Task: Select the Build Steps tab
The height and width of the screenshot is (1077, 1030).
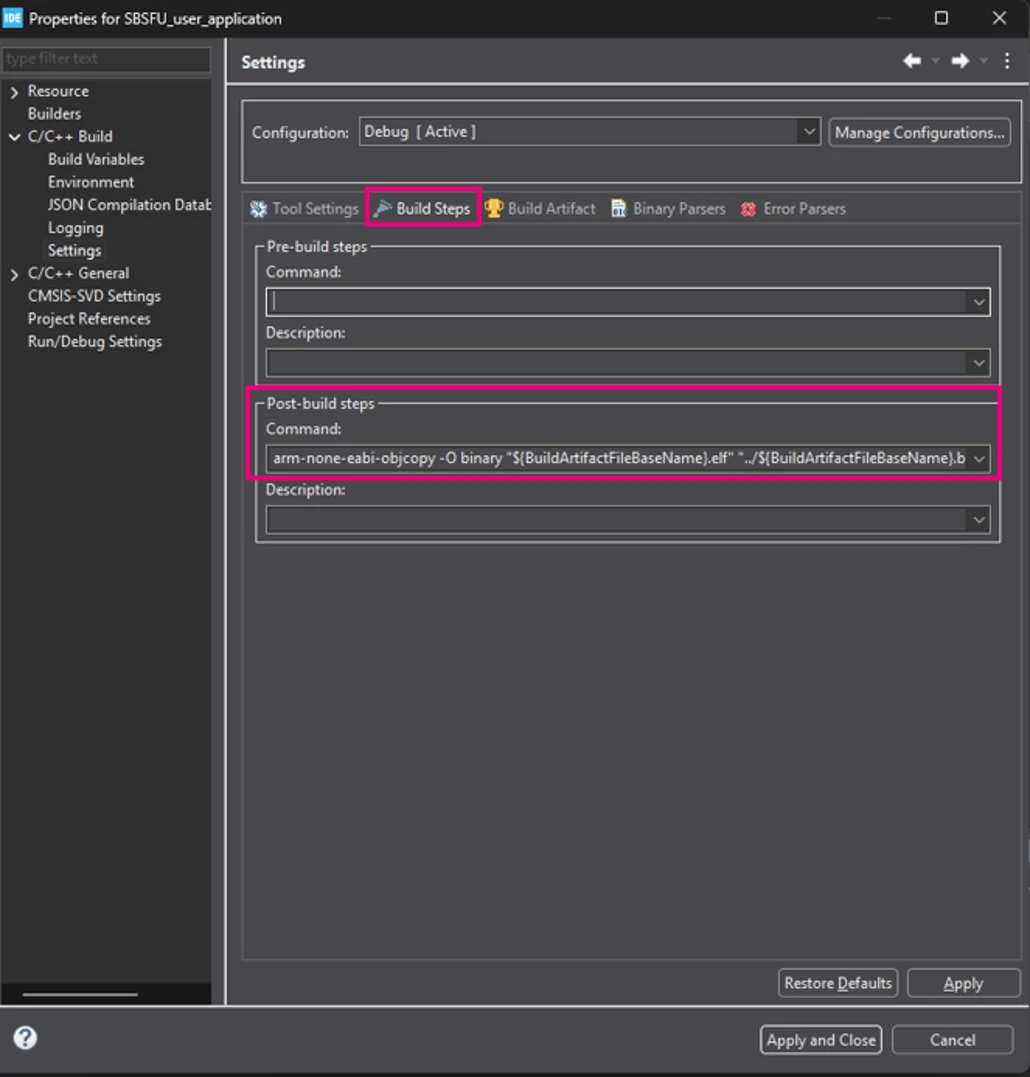Action: click(423, 208)
